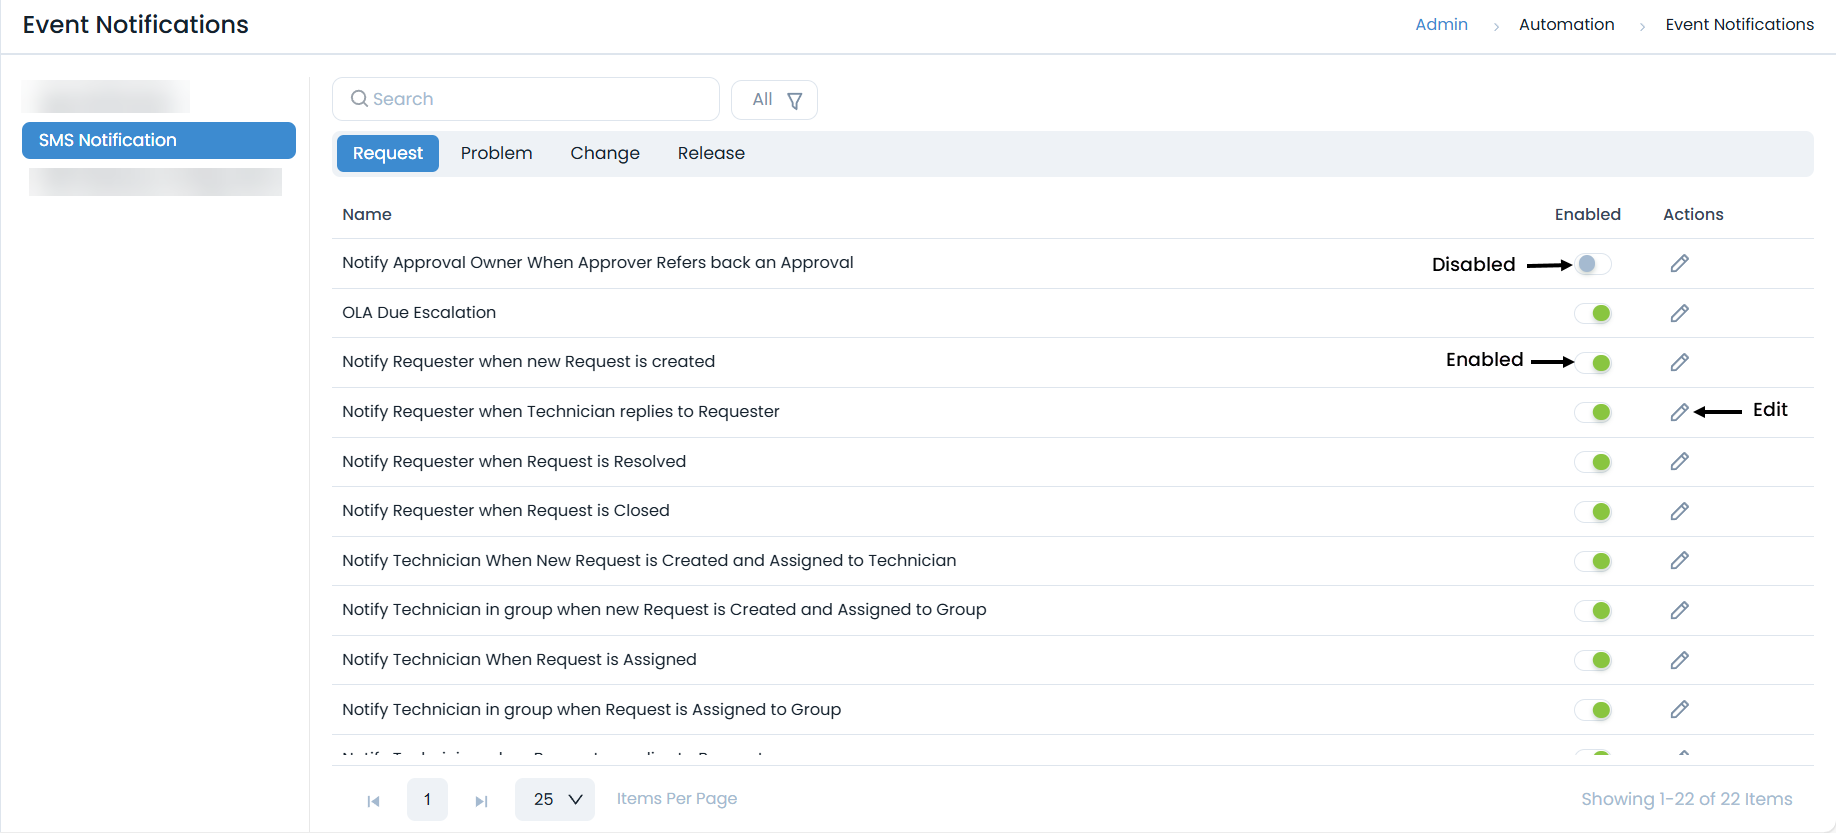Edit 'Notify Requester when Technician replies to Requester'
Image resolution: width=1836 pixels, height=833 pixels.
coord(1679,412)
